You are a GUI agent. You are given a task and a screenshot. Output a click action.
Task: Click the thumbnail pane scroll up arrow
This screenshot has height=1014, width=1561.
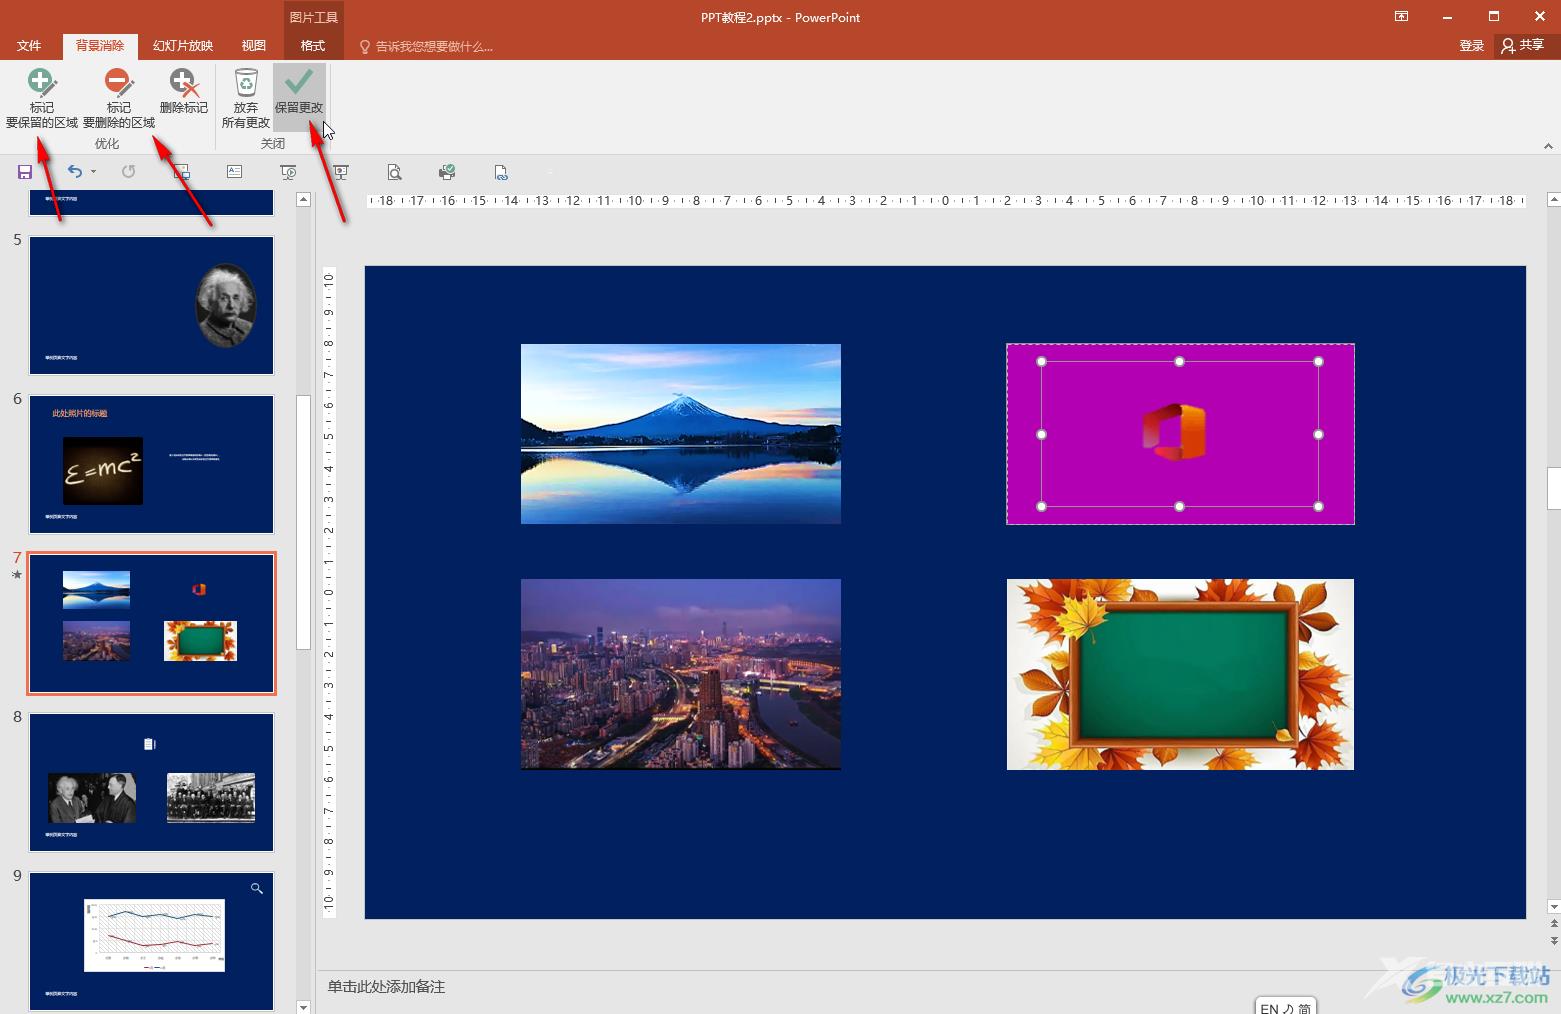point(304,200)
